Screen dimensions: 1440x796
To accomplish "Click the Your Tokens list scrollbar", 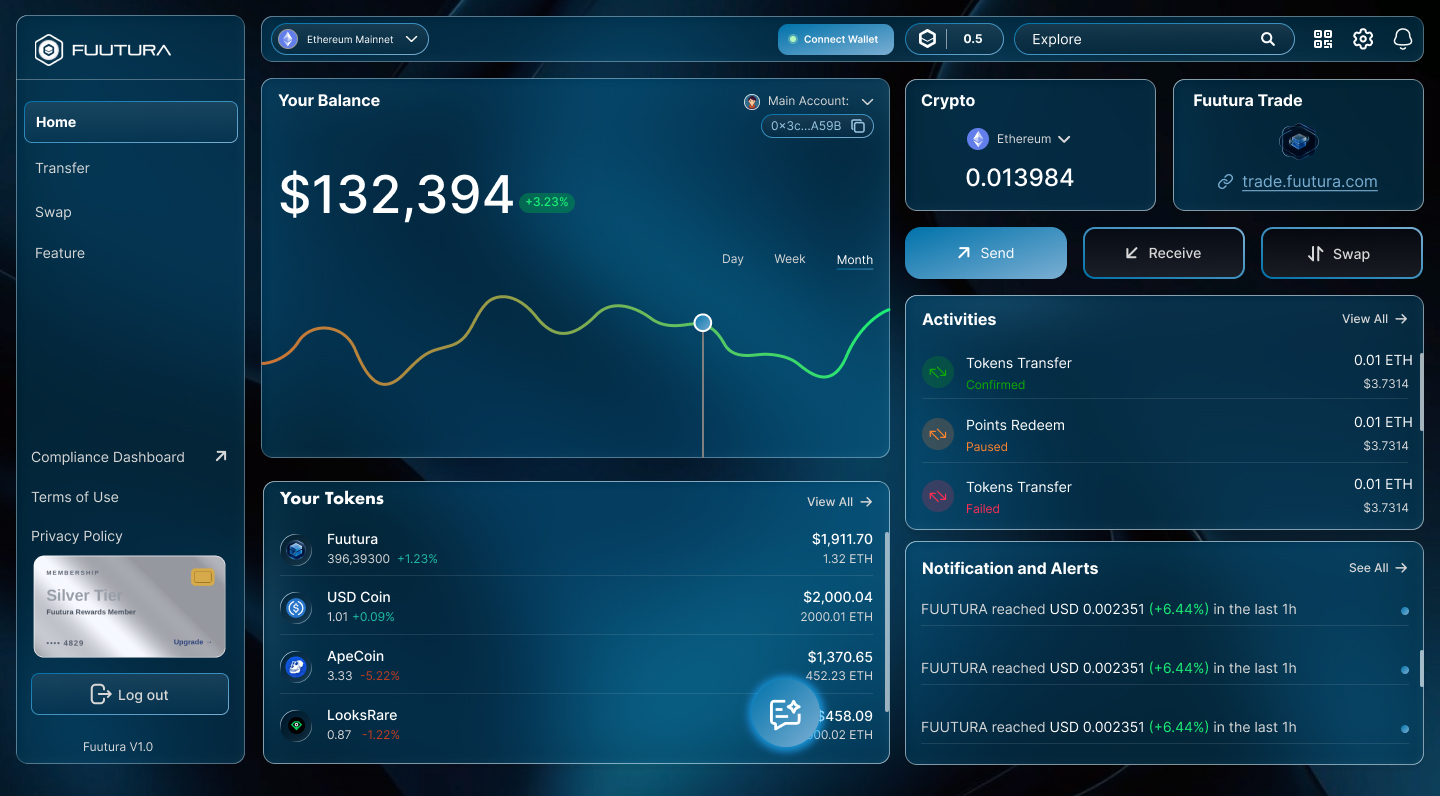I will [x=887, y=622].
